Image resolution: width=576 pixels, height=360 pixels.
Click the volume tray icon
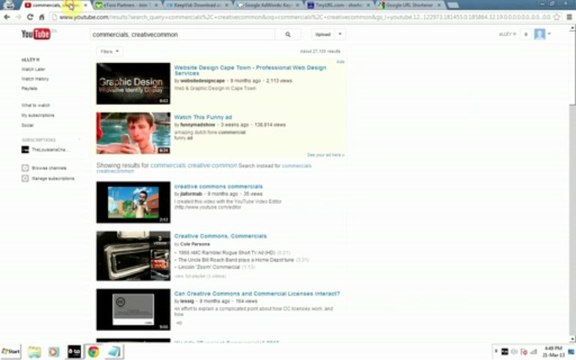point(514,352)
